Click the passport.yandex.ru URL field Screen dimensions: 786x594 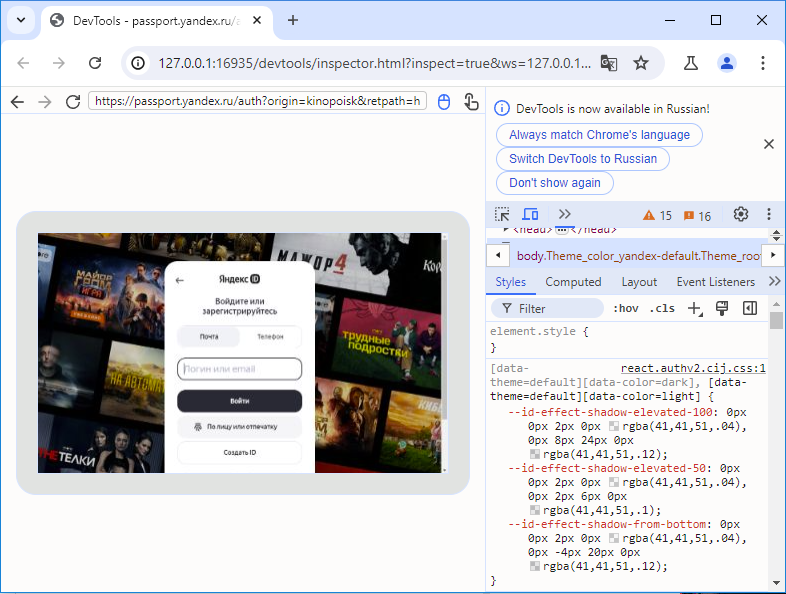point(258,101)
